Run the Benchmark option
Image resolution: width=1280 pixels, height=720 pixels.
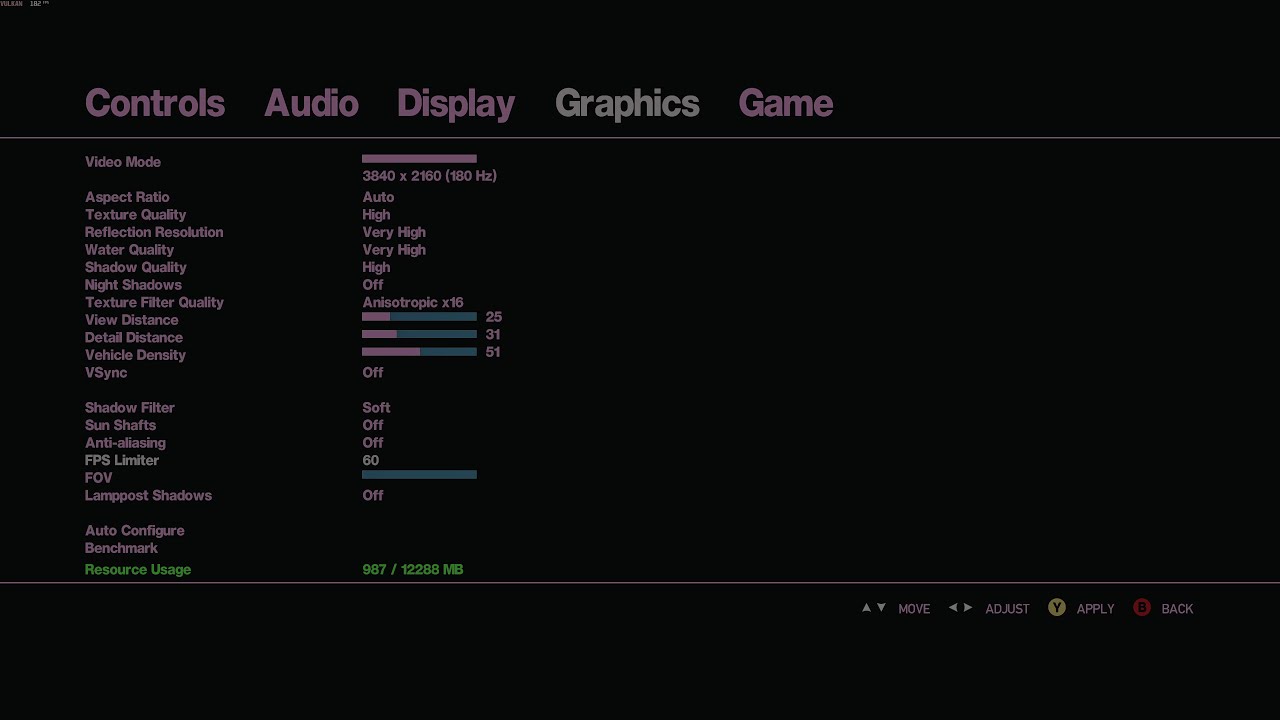(121, 548)
